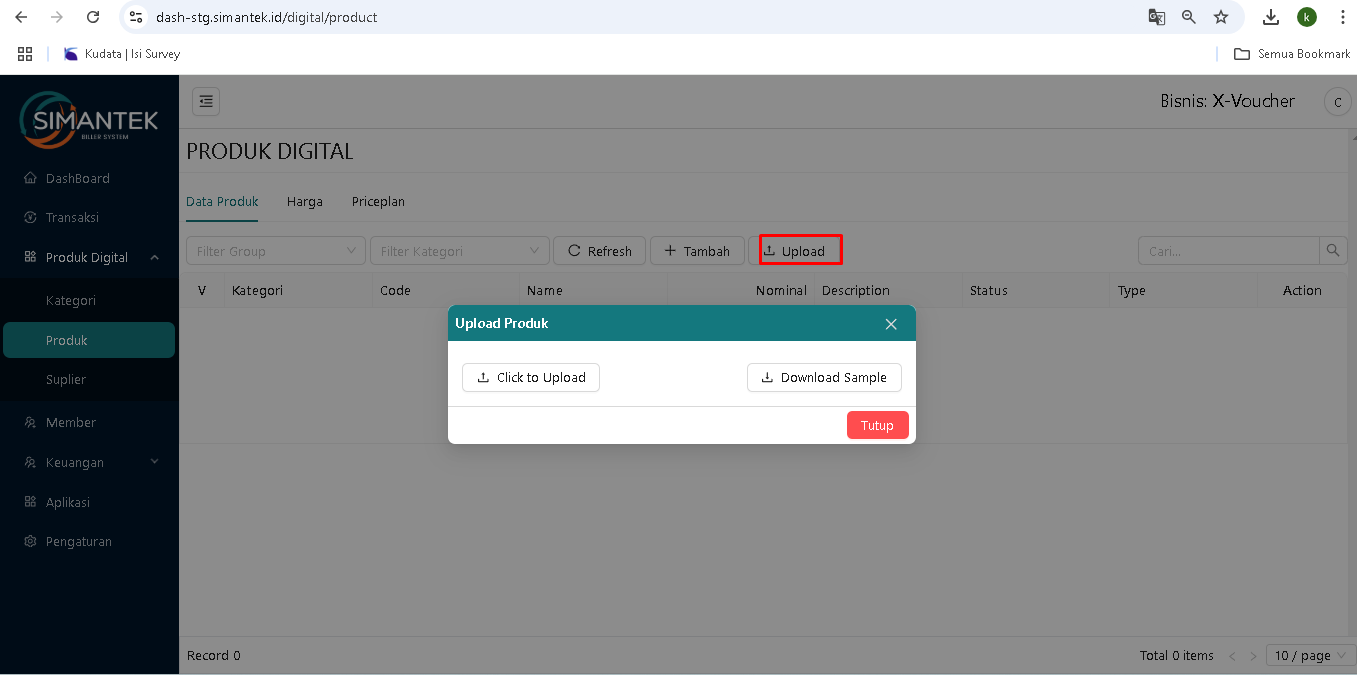
Task: Click next page arrow in pagination
Action: tap(1254, 656)
